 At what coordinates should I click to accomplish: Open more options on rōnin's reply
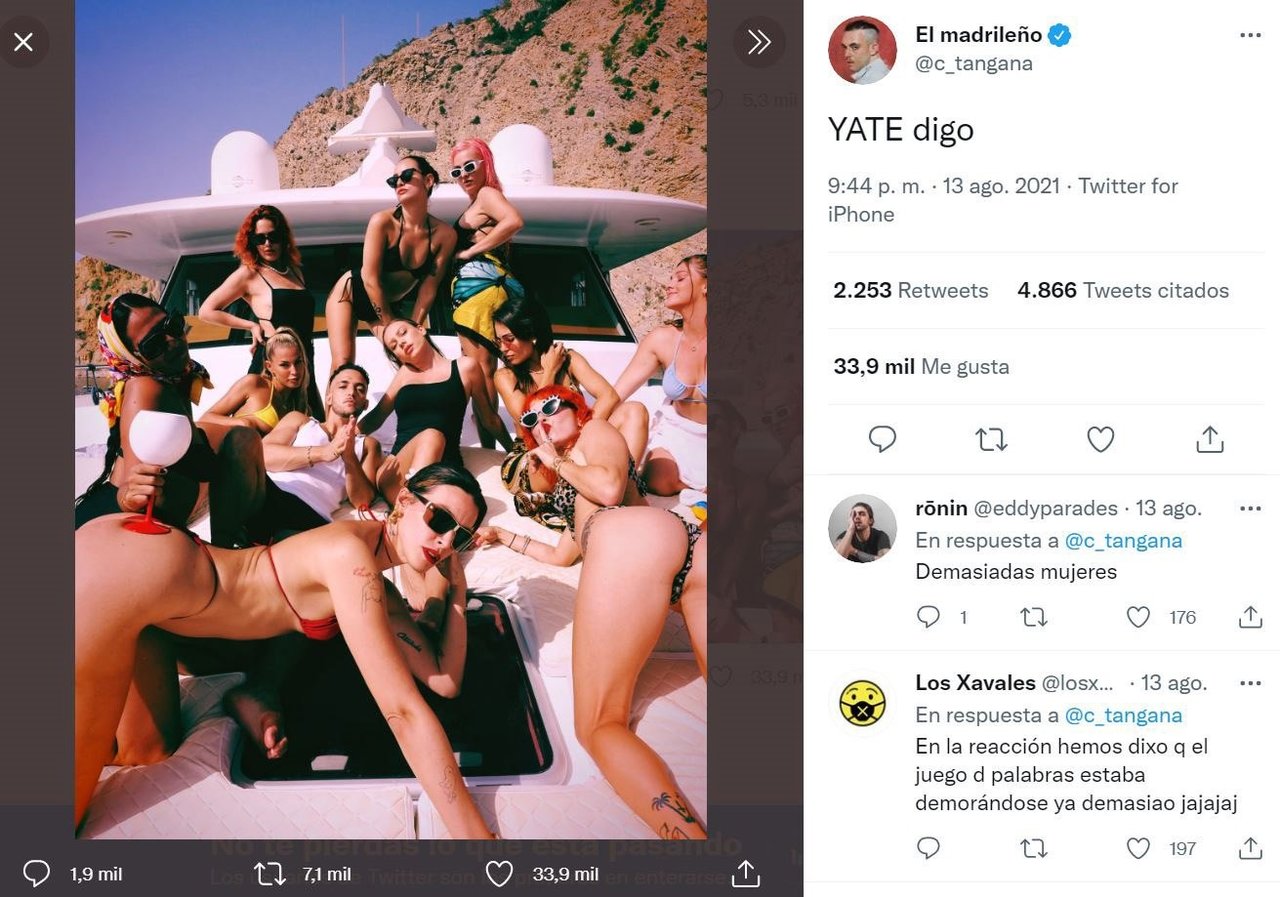1250,509
